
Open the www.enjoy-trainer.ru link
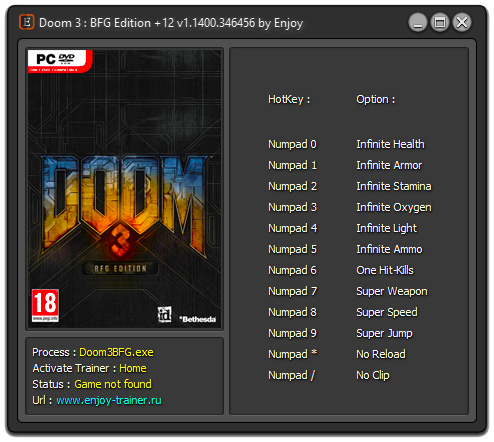pos(109,400)
